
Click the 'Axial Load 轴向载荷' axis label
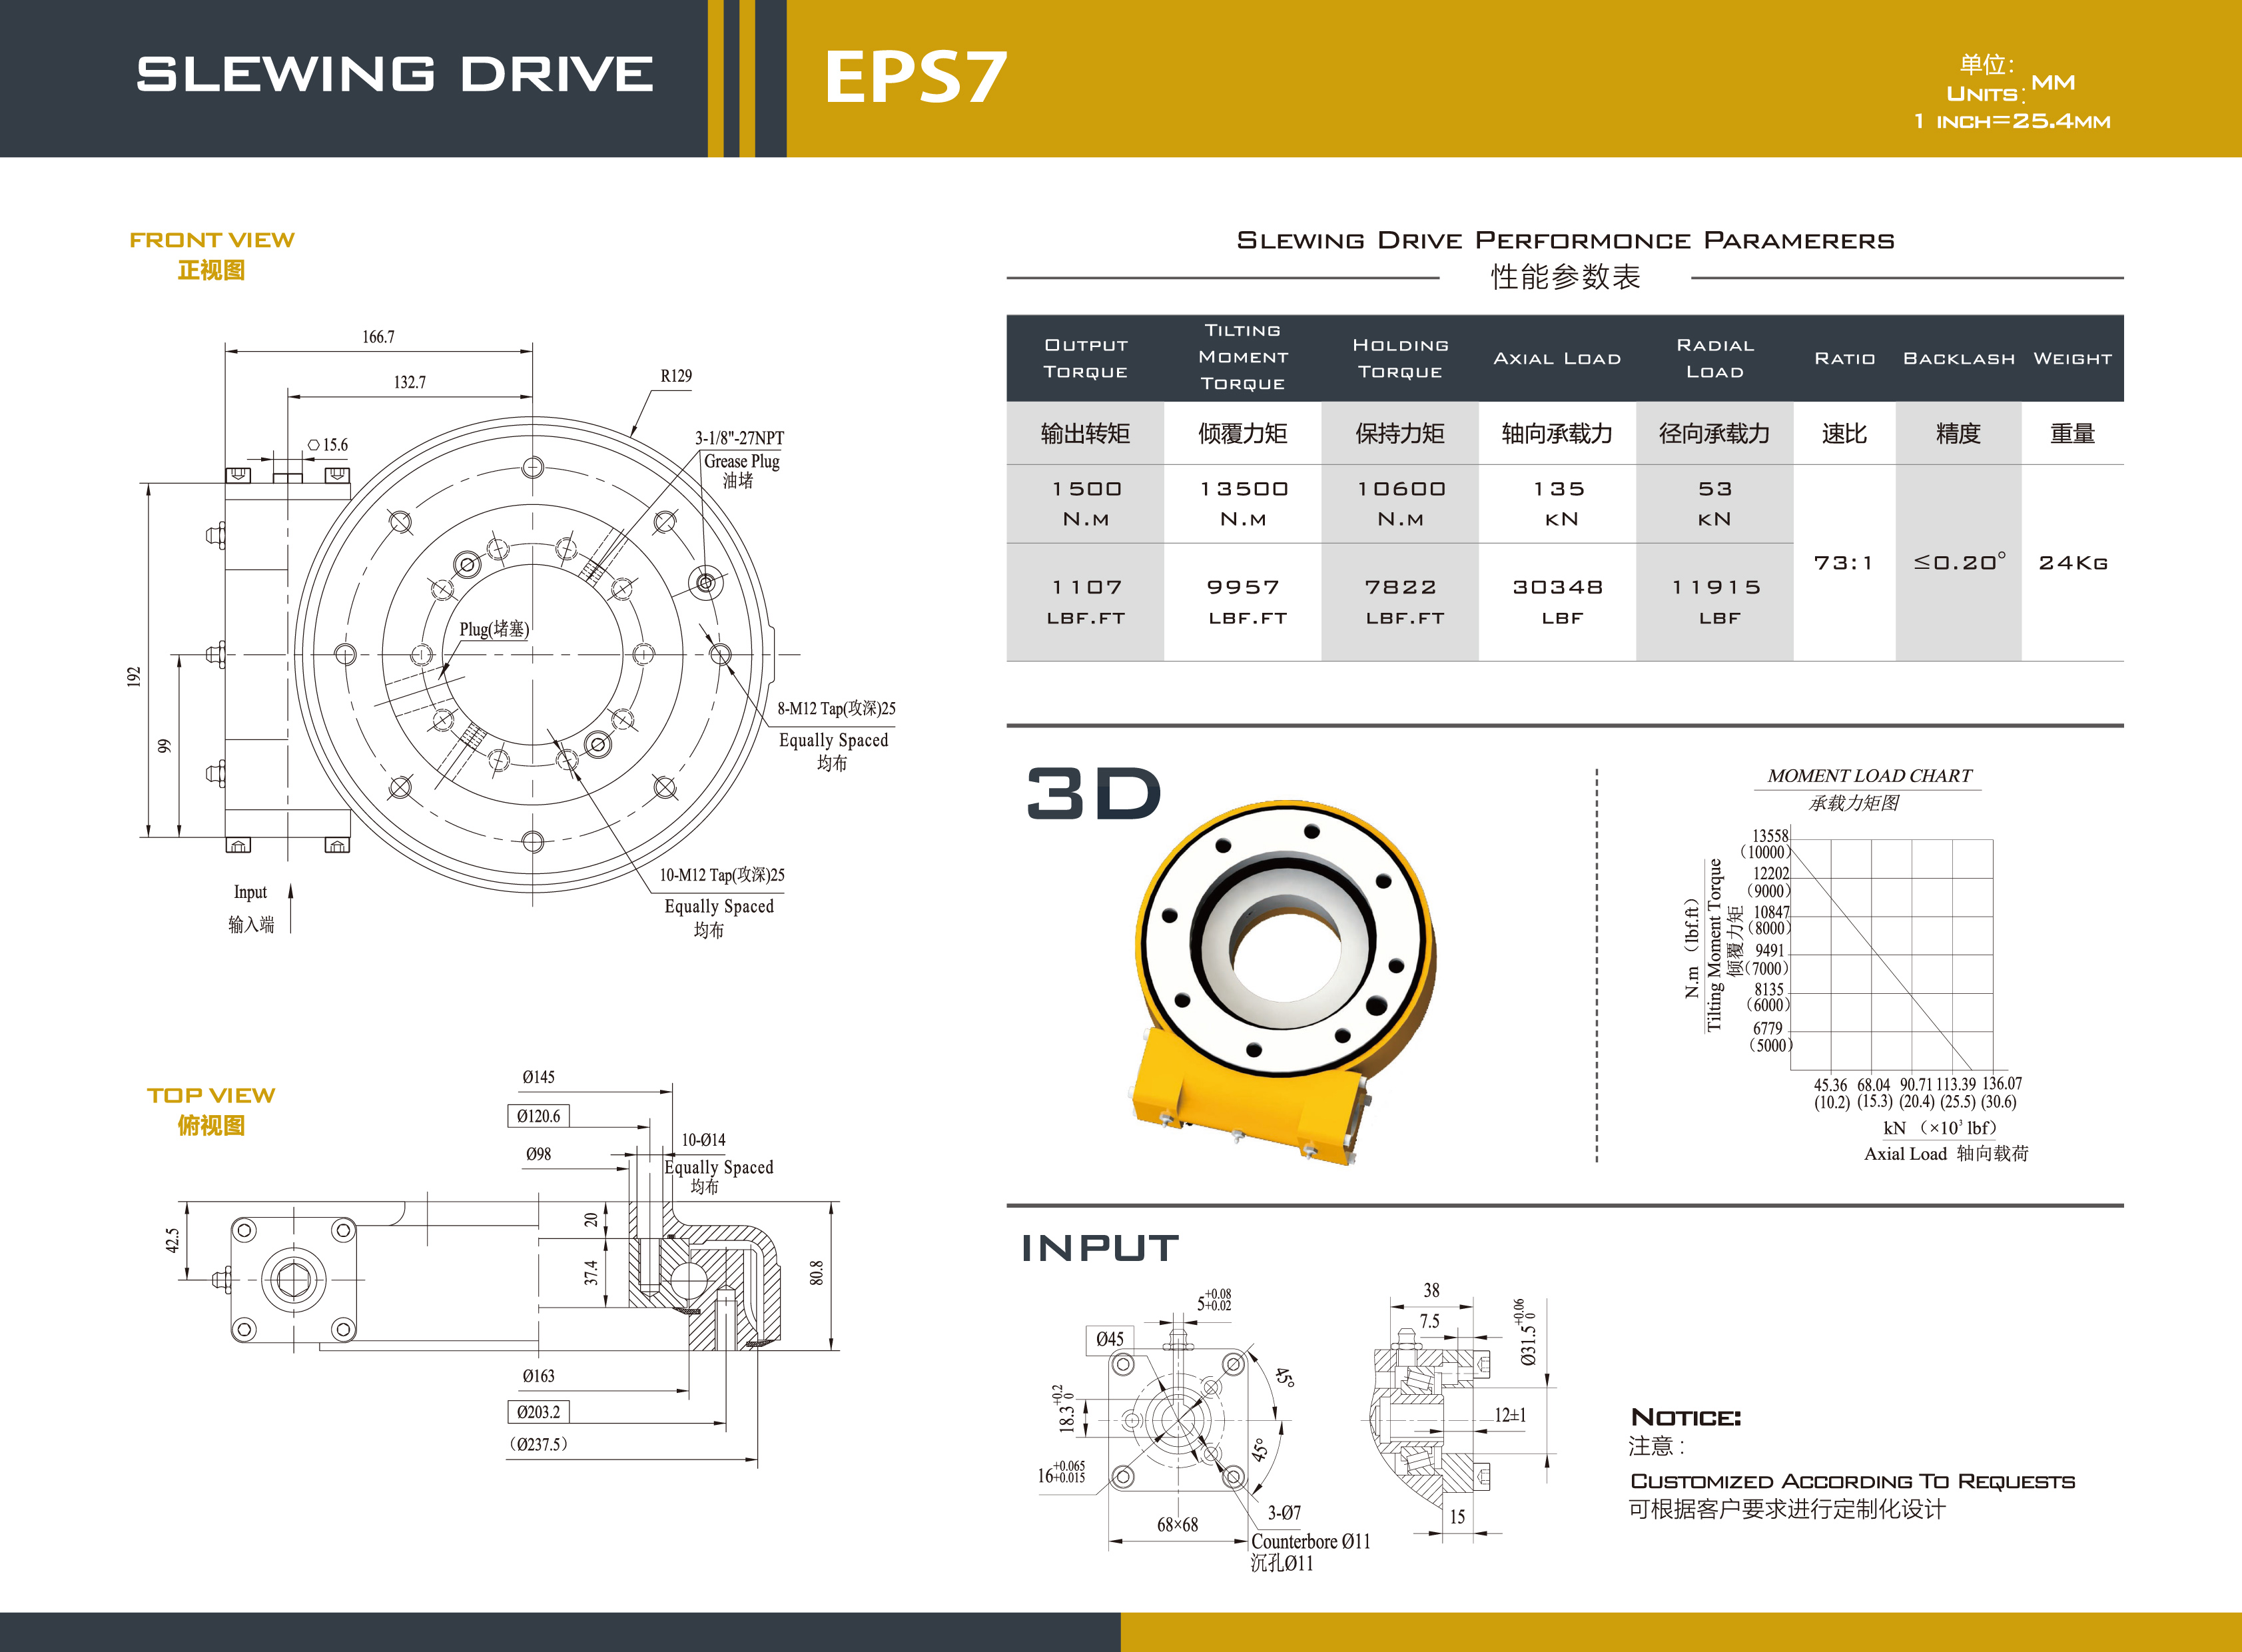(1946, 1154)
